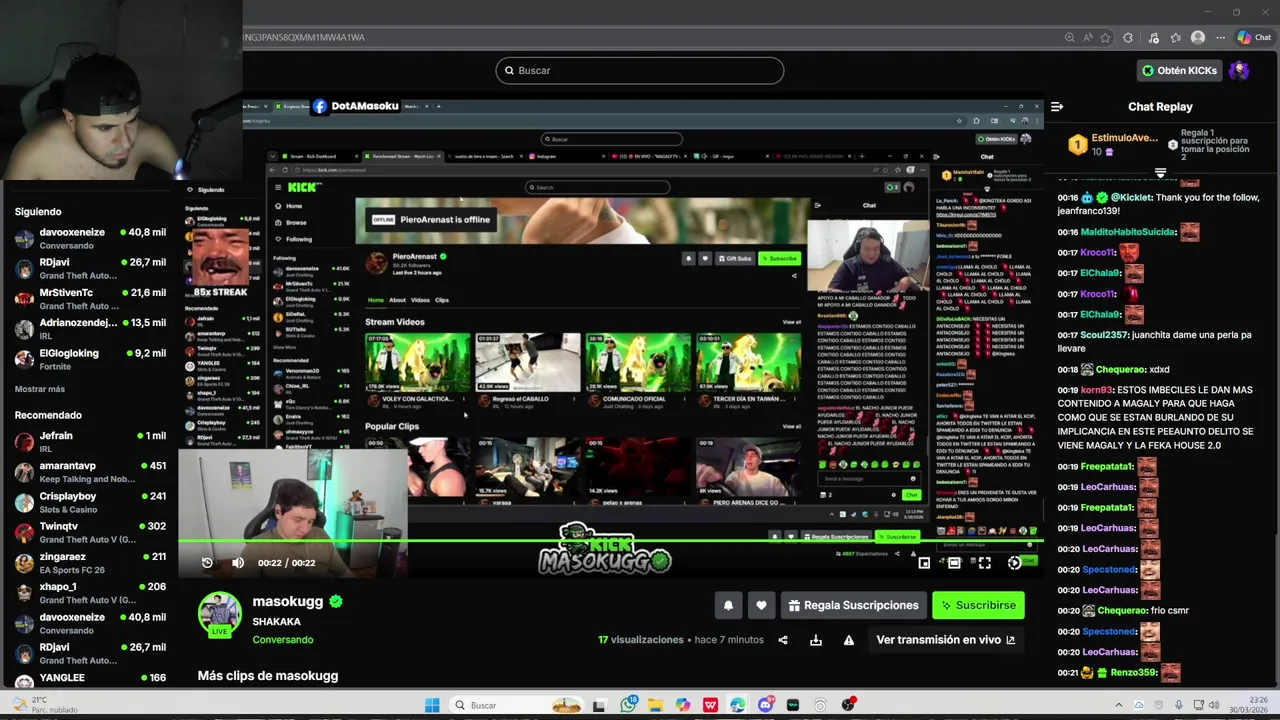This screenshot has width=1280, height=720.
Task: Open MrStivenTc channel in sidebar
Action: click(x=90, y=298)
